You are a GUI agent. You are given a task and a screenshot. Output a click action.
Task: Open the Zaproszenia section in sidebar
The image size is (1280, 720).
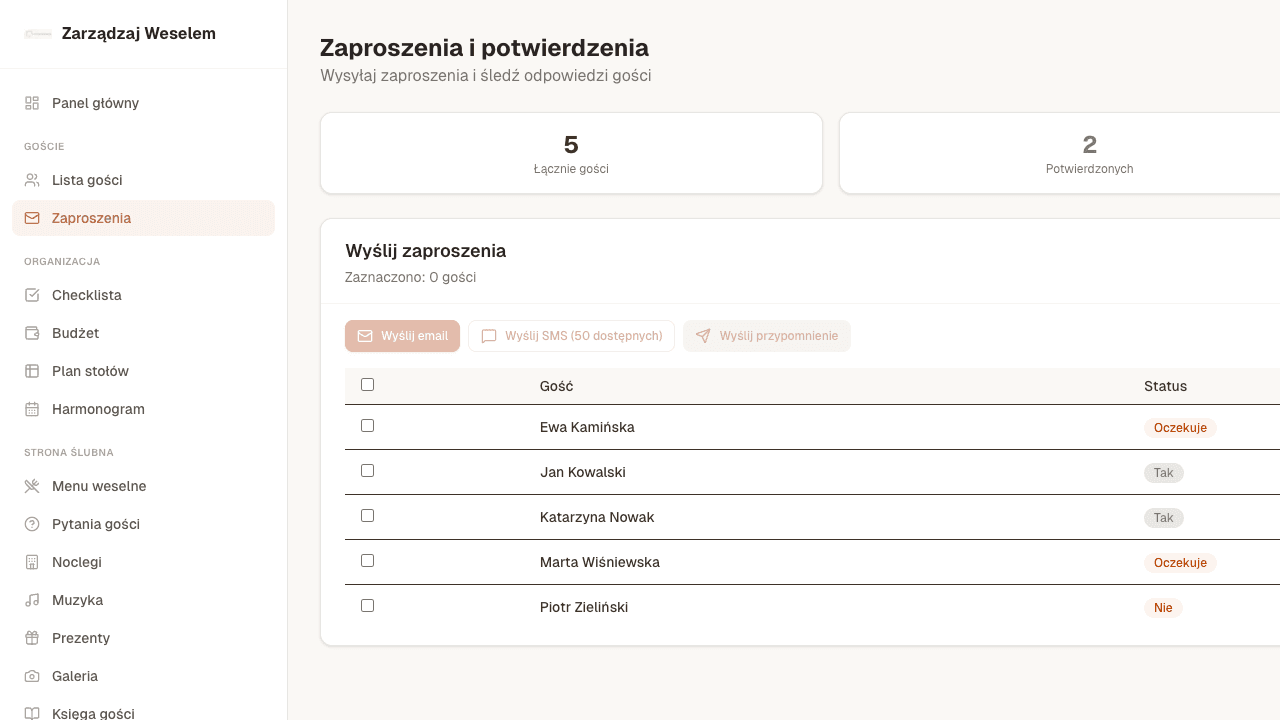[x=92, y=218]
